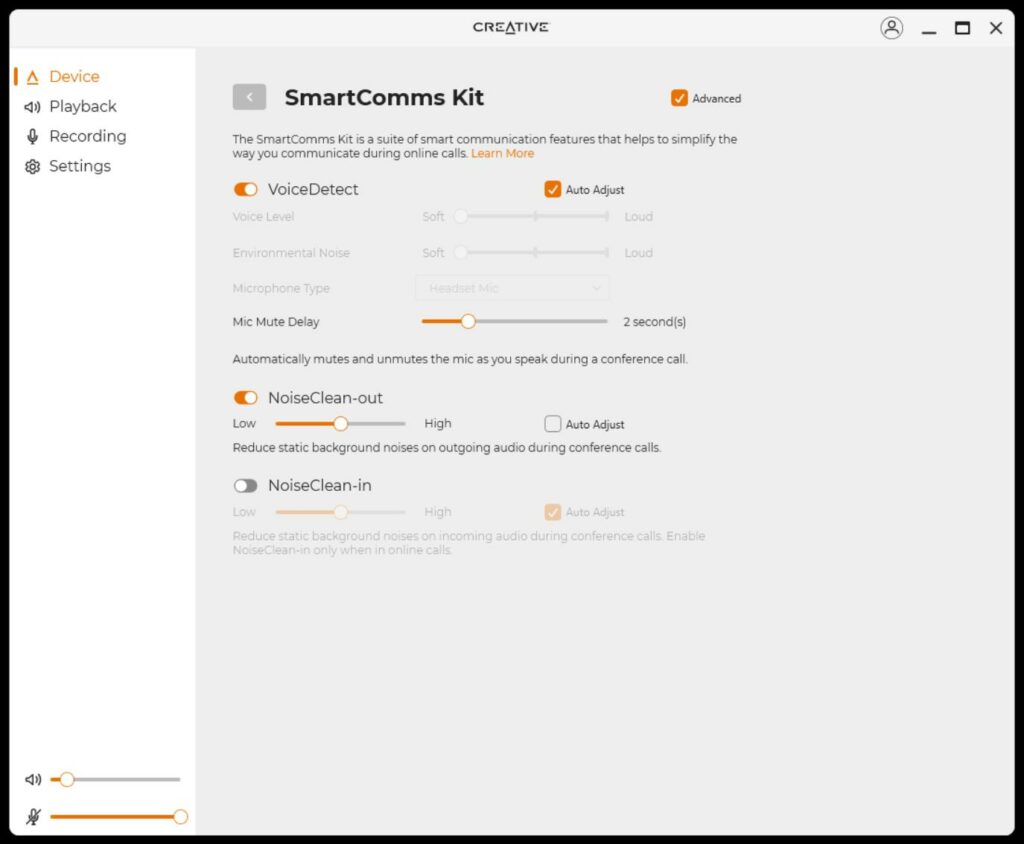Disable the NoiseClean-out toggle switch
Screen dimensions: 1024x844
(245, 398)
